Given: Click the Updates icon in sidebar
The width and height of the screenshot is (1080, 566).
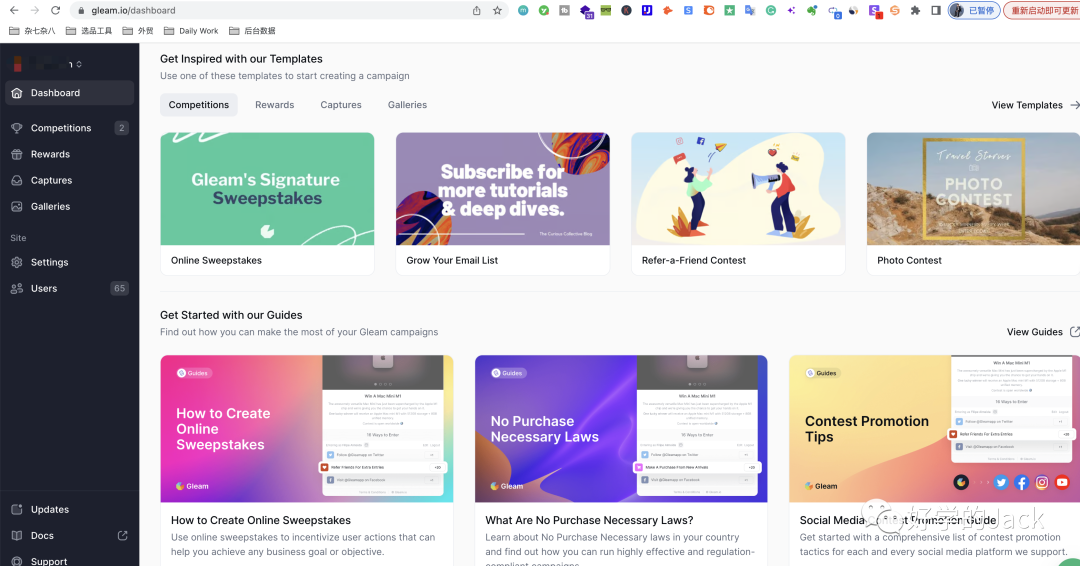Looking at the screenshot, I should click(17, 510).
